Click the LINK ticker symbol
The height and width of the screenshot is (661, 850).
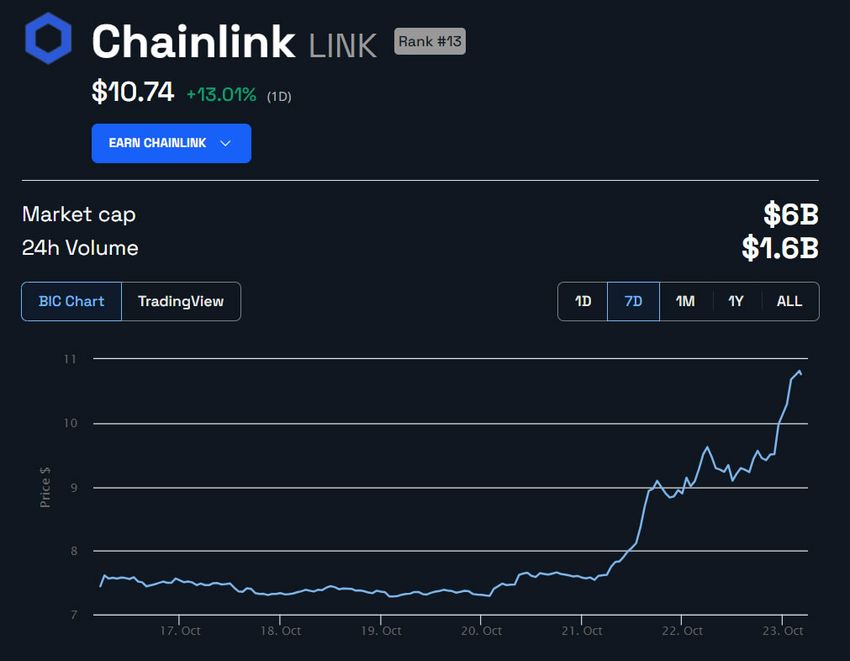click(x=342, y=42)
